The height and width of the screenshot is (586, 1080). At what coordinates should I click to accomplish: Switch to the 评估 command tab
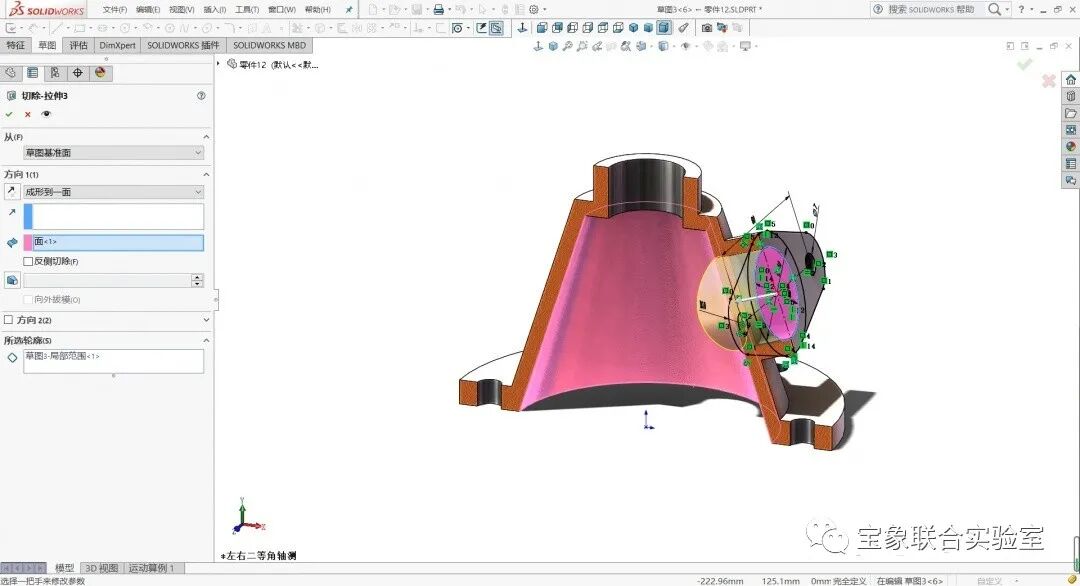click(x=79, y=45)
